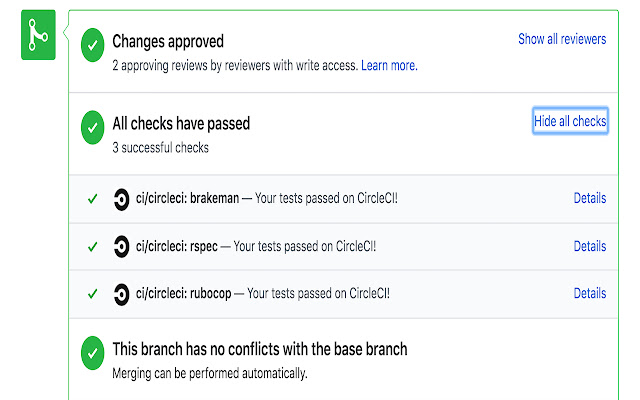This screenshot has height=400, width=640.
Task: Open Details for the rubocop check
Action: click(x=589, y=293)
